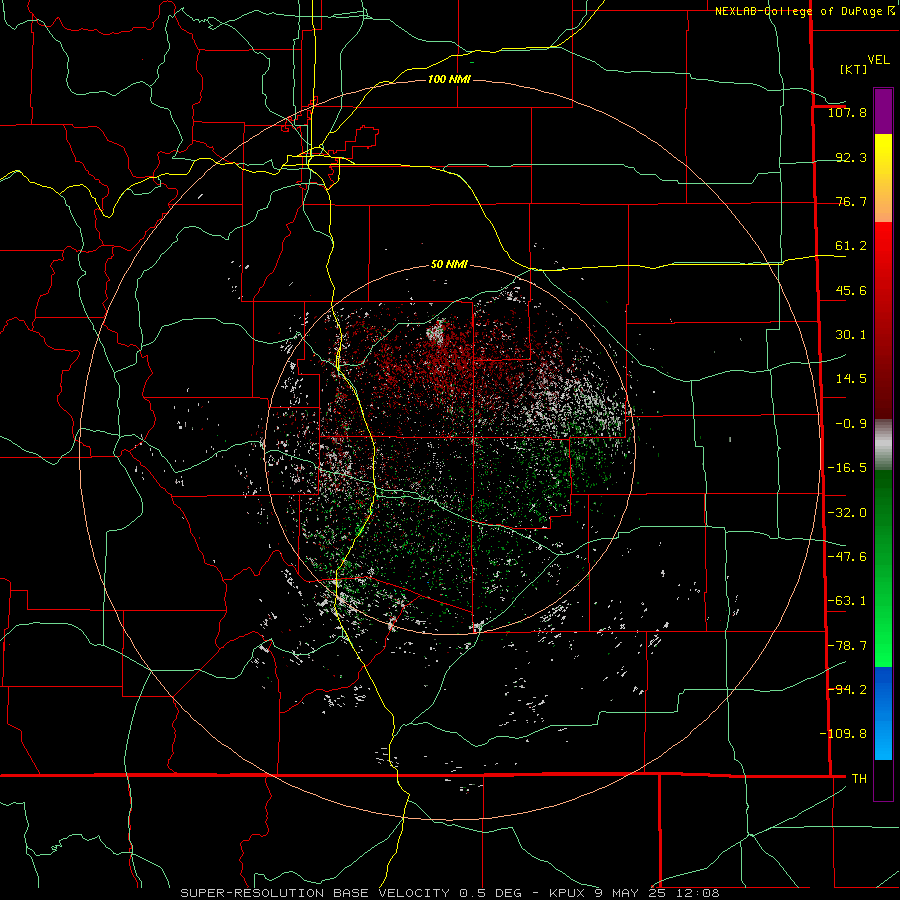Click the -94.2 velocity scale value
Screen dimensions: 900x900
[x=847, y=689]
